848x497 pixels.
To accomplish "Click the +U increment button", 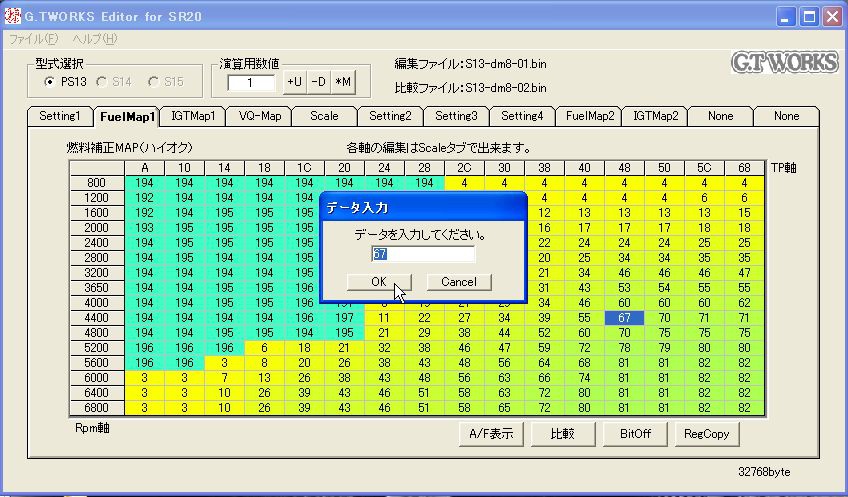I will (x=295, y=82).
